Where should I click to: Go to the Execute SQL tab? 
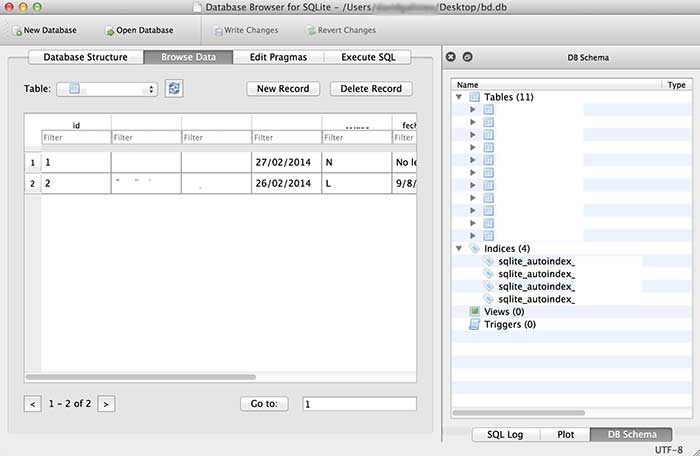(x=368, y=57)
